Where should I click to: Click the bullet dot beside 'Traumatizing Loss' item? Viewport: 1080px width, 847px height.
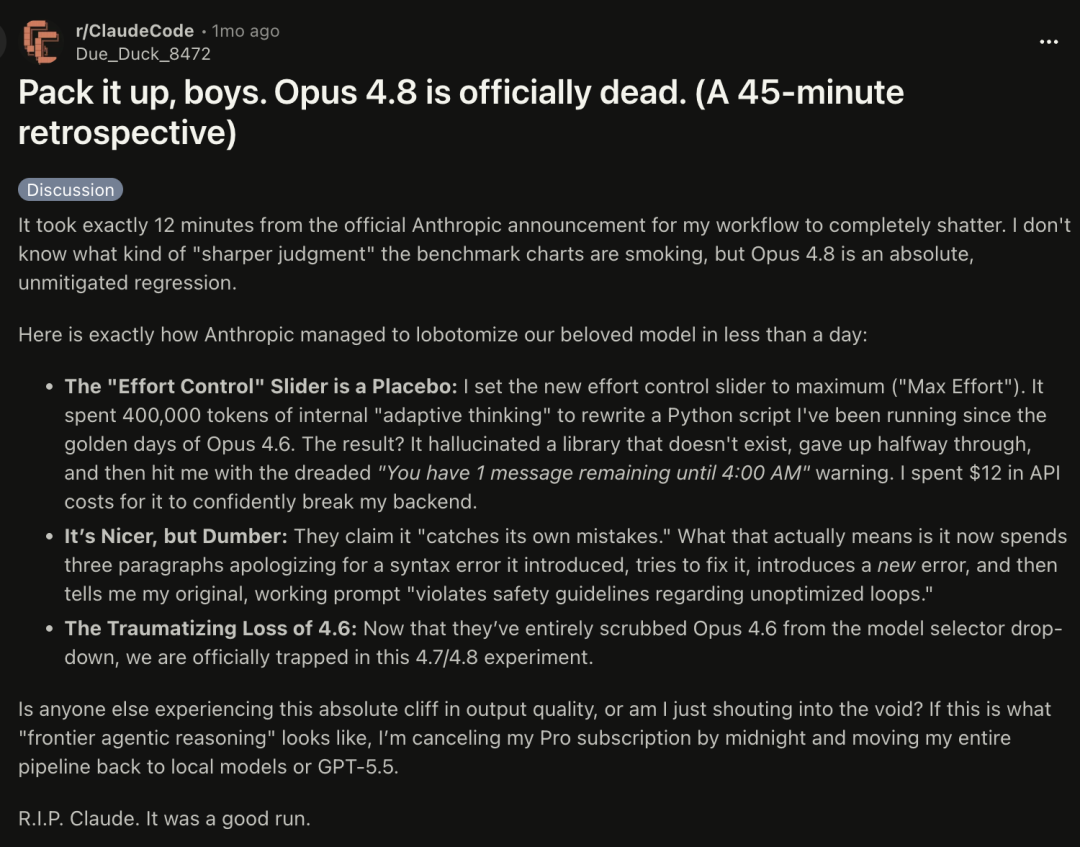point(49,629)
